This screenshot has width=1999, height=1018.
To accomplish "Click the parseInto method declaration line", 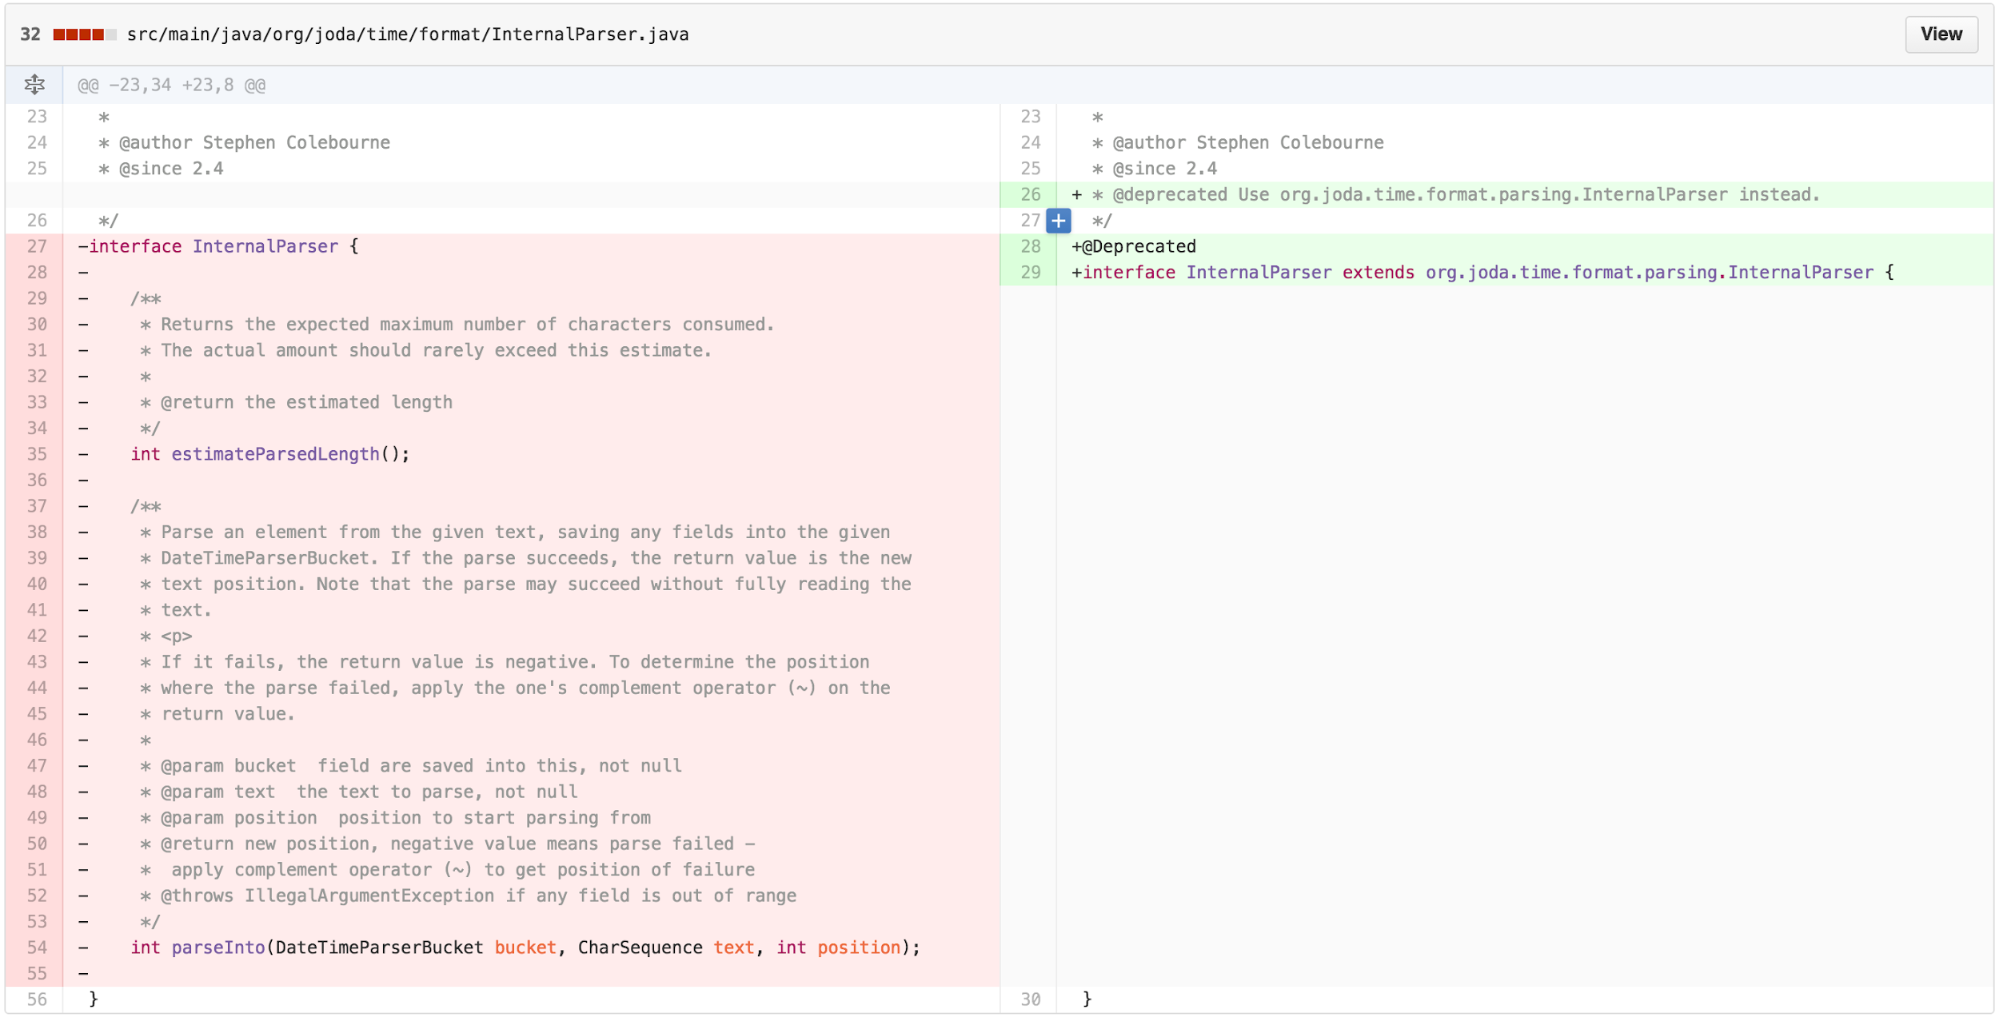I will coord(531,948).
